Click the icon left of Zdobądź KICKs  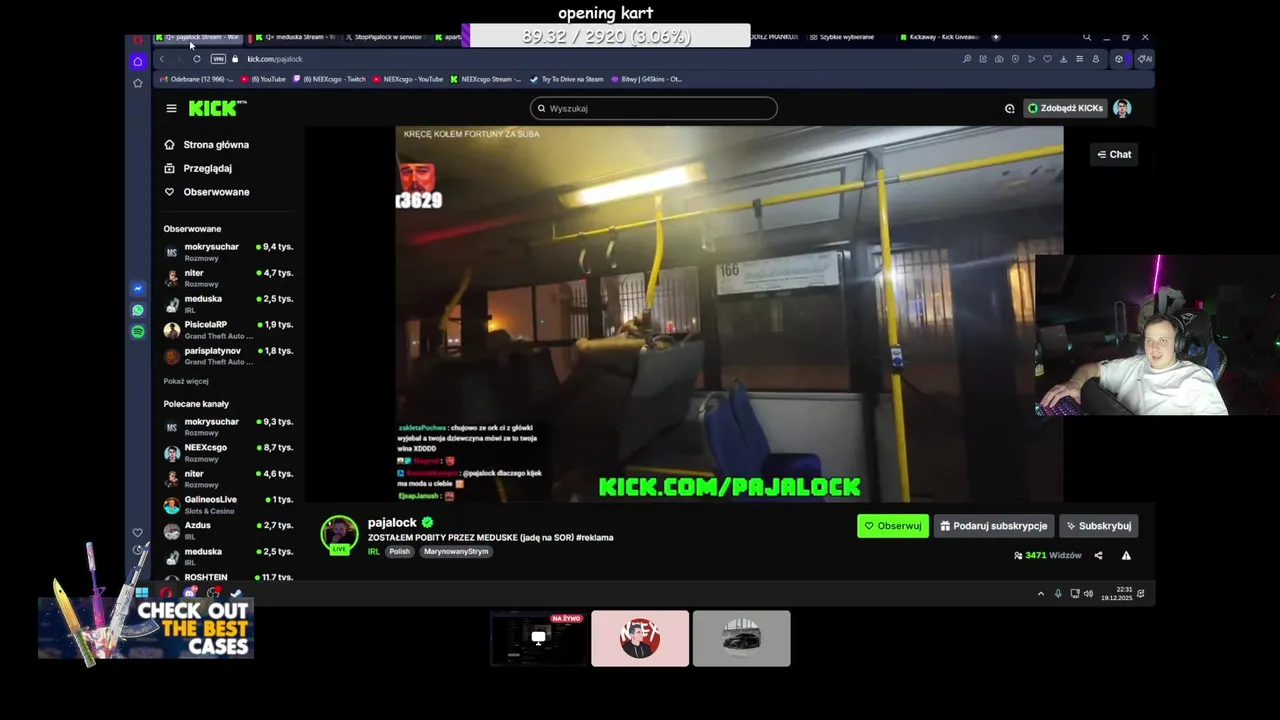[x=1010, y=108]
